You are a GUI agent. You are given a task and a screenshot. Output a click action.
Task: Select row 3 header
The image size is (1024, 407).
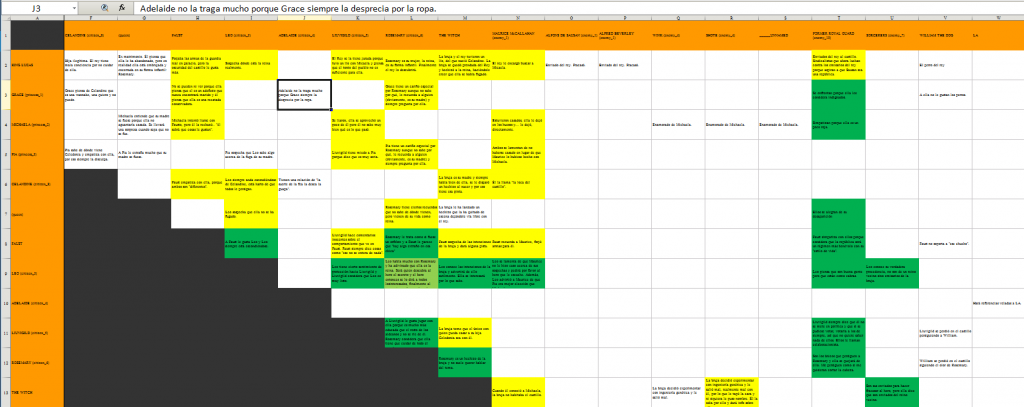pos(4,95)
